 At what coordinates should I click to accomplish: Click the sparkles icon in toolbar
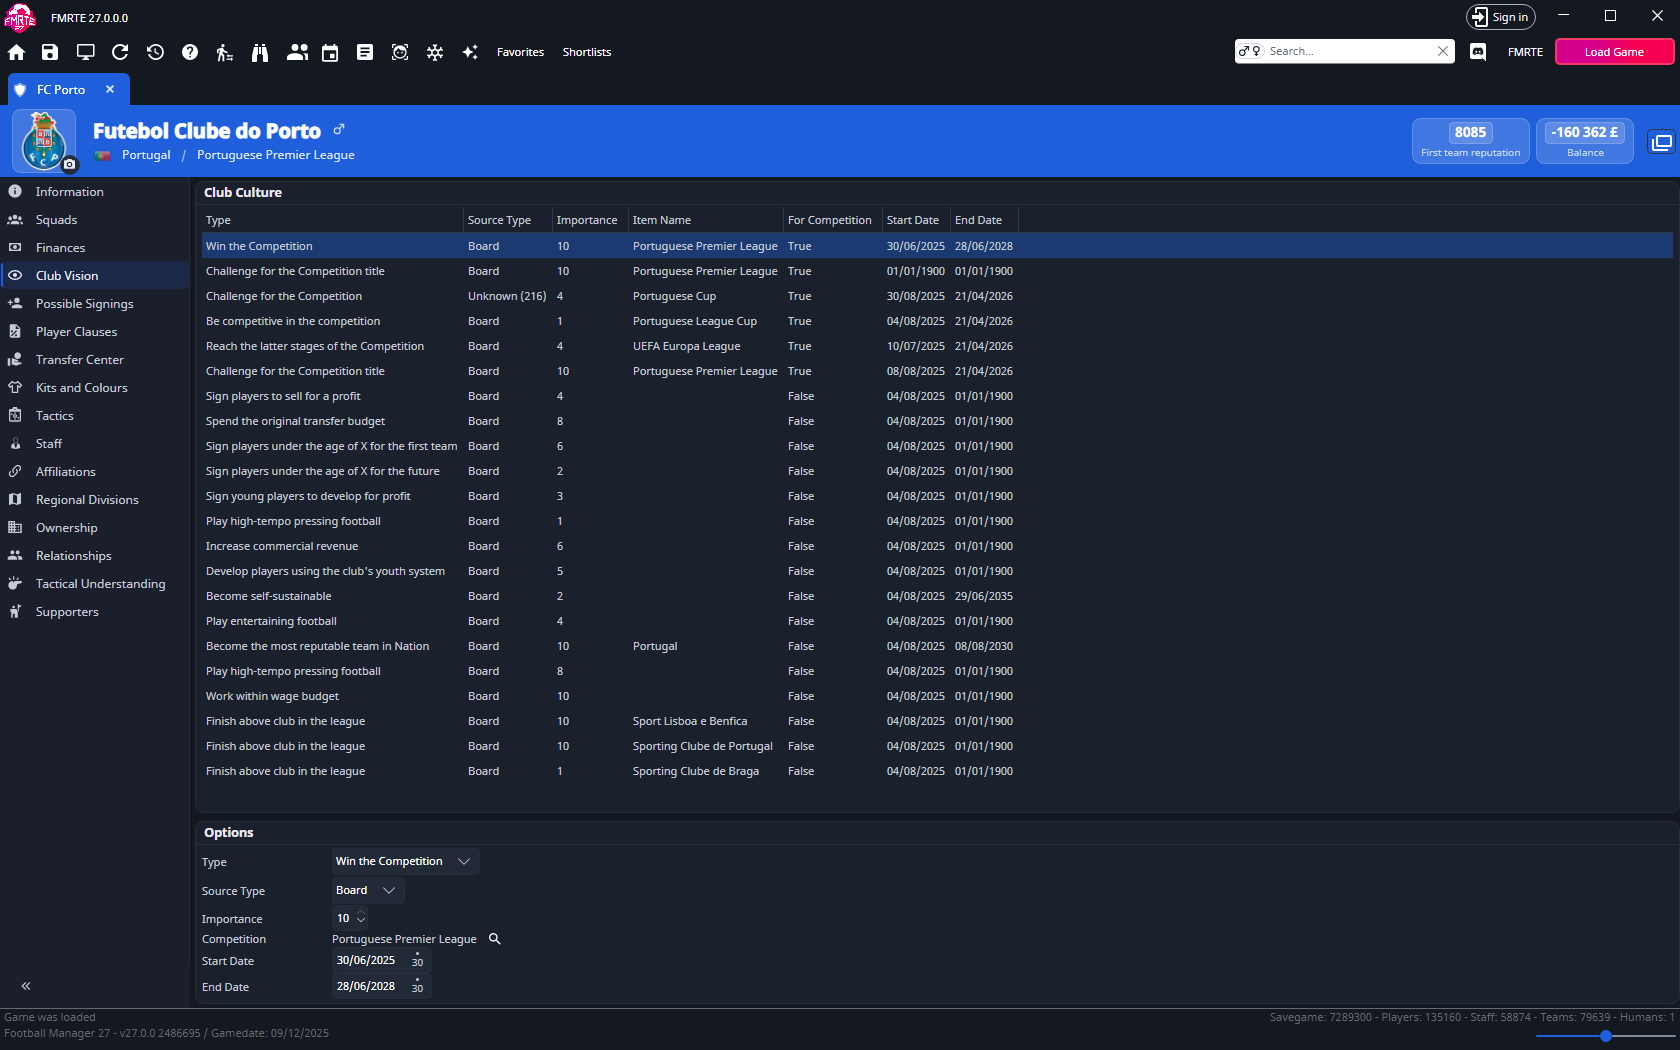(470, 52)
